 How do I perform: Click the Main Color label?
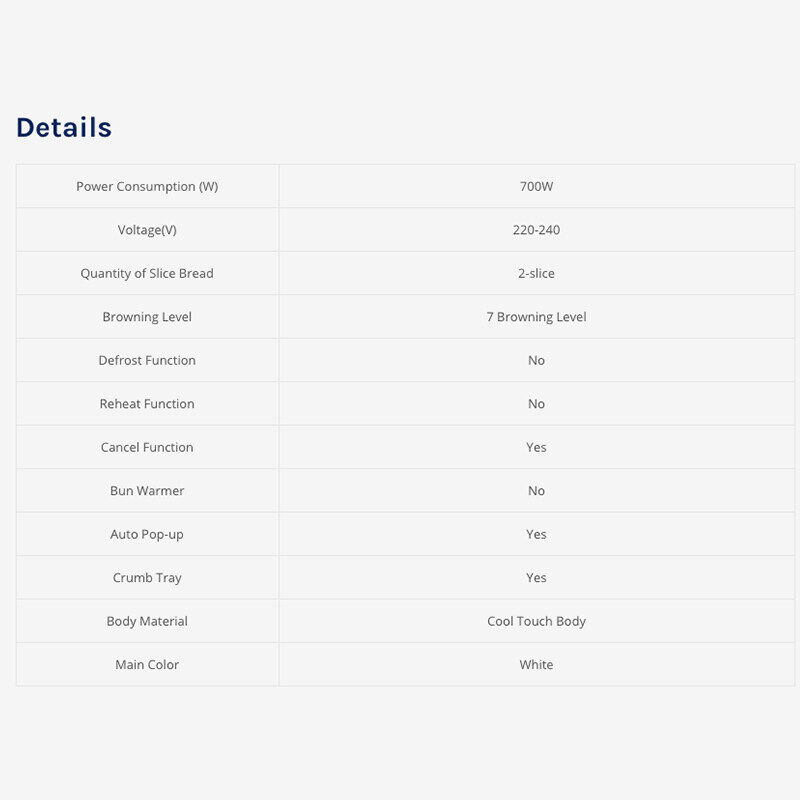click(147, 665)
